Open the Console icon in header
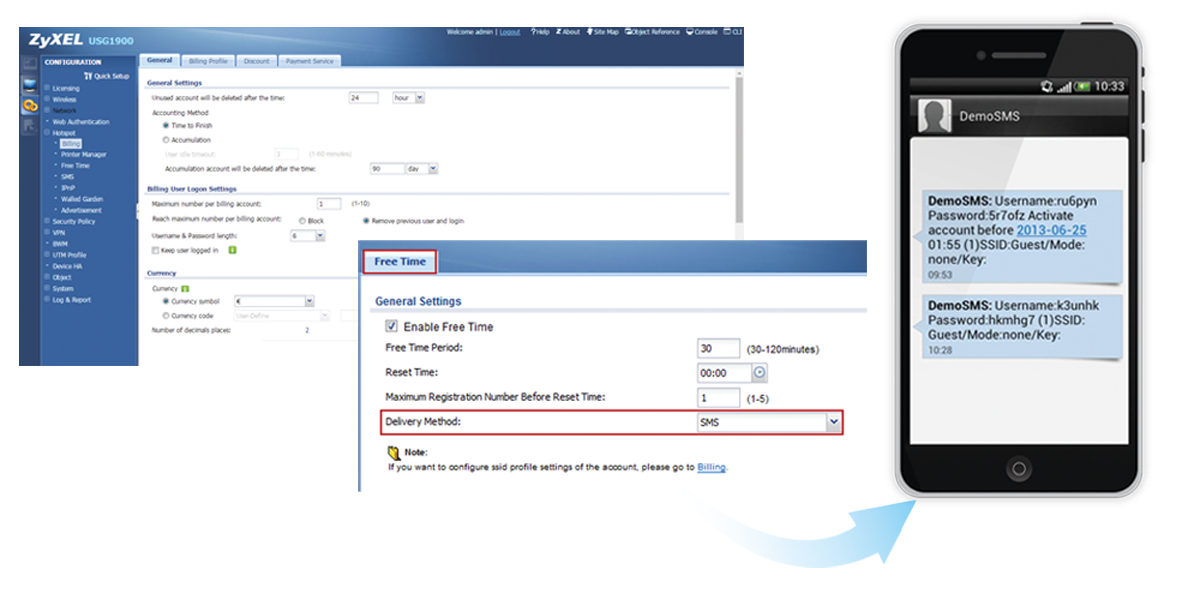The width and height of the screenshot is (1200, 600). (706, 32)
